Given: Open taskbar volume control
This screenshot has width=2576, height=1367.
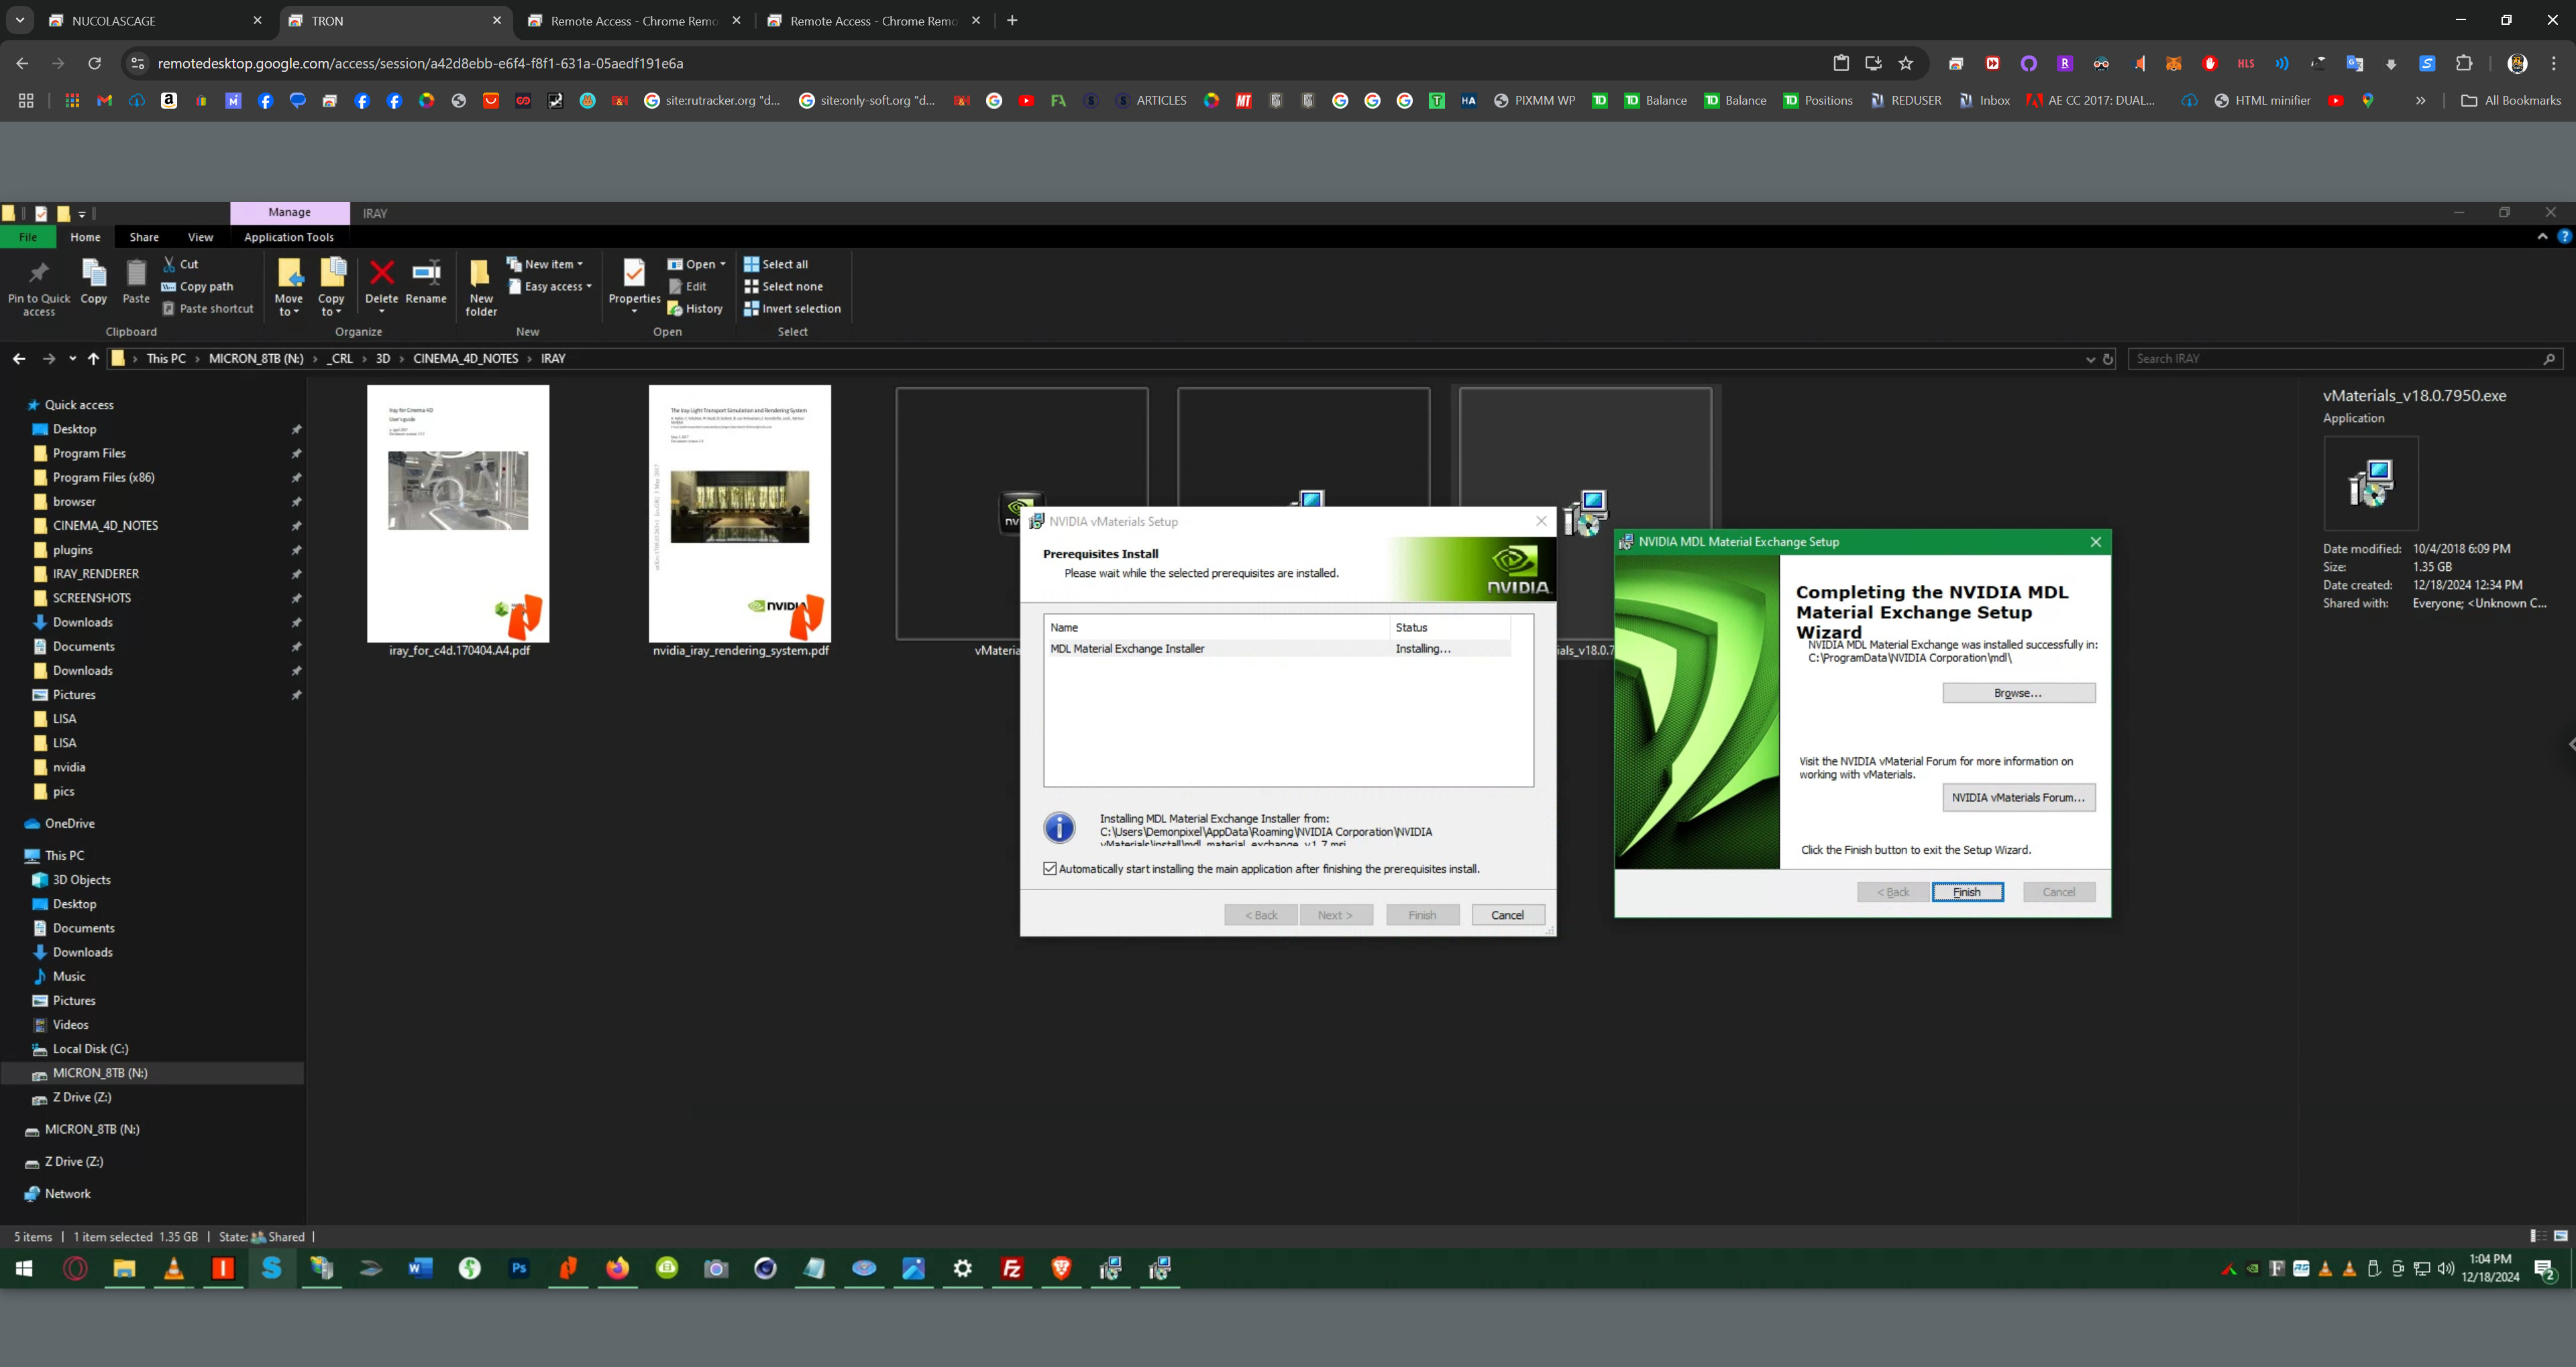Looking at the screenshot, I should click(2445, 1268).
